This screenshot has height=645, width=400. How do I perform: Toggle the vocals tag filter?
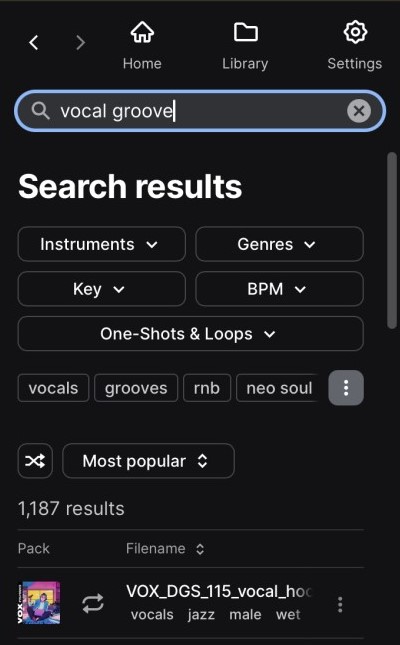coord(53,388)
